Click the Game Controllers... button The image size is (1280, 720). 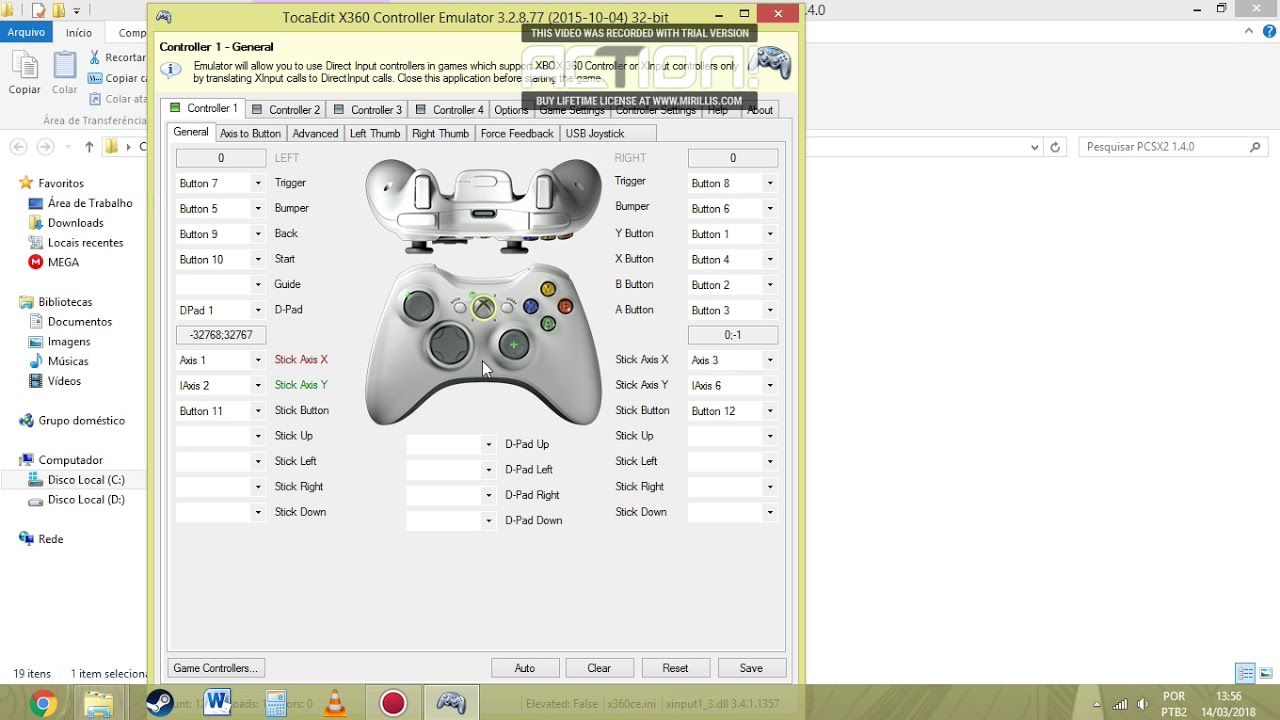pyautogui.click(x=216, y=668)
